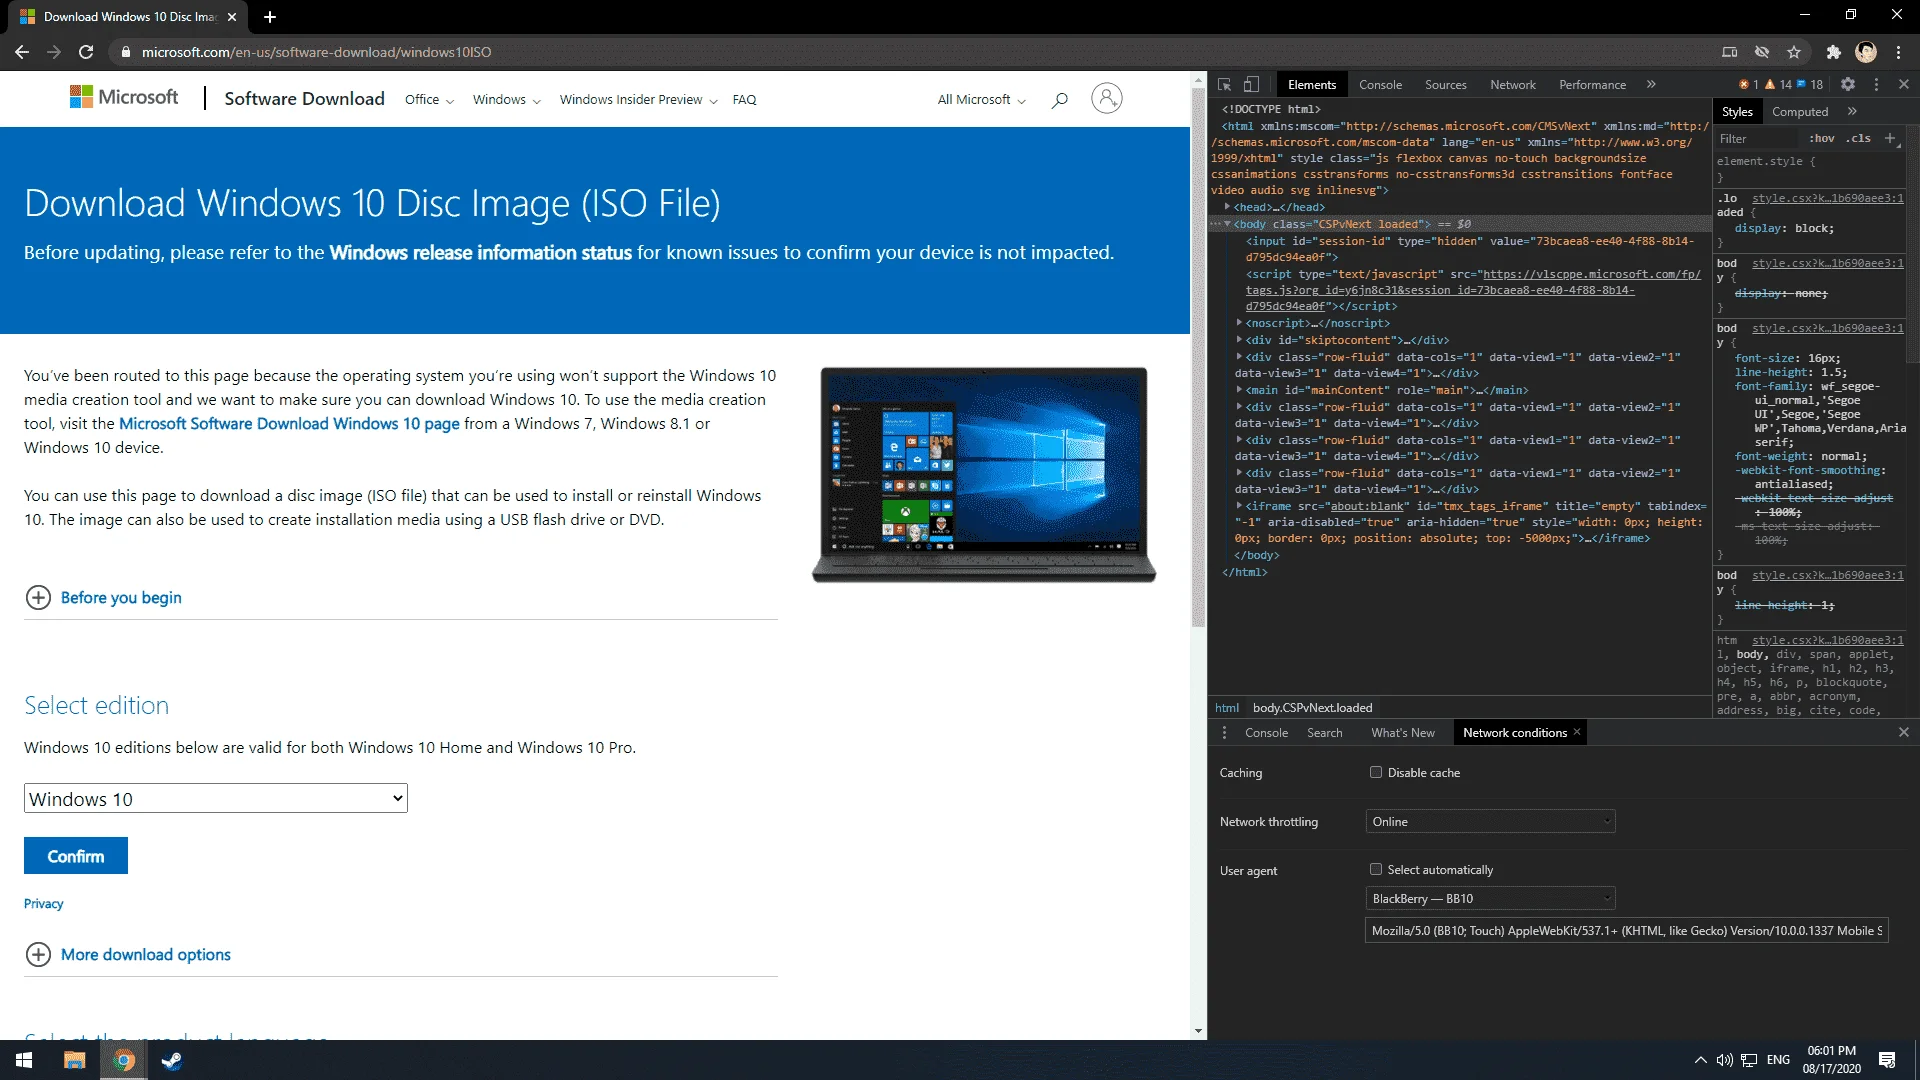
Task: Expand the Windows menu
Action: click(x=506, y=99)
